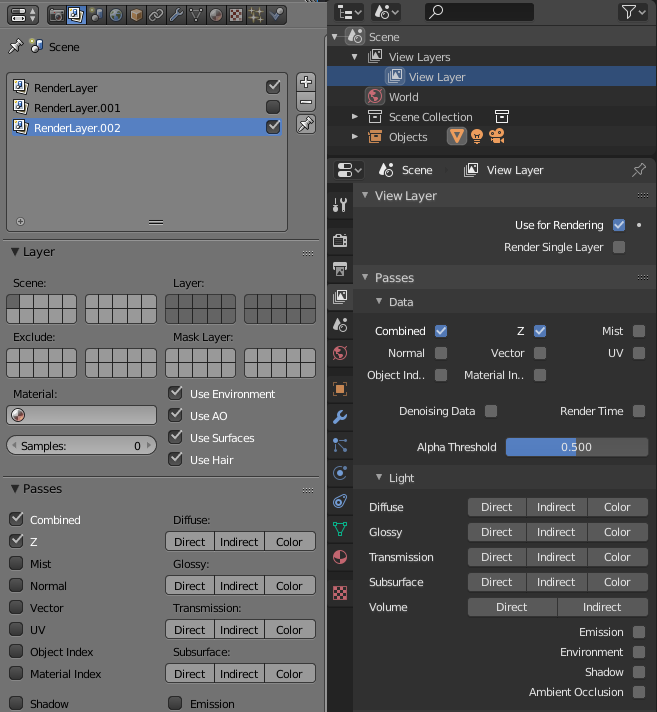Open the blue wrench Modifiers tab in sidebar

click(340, 417)
